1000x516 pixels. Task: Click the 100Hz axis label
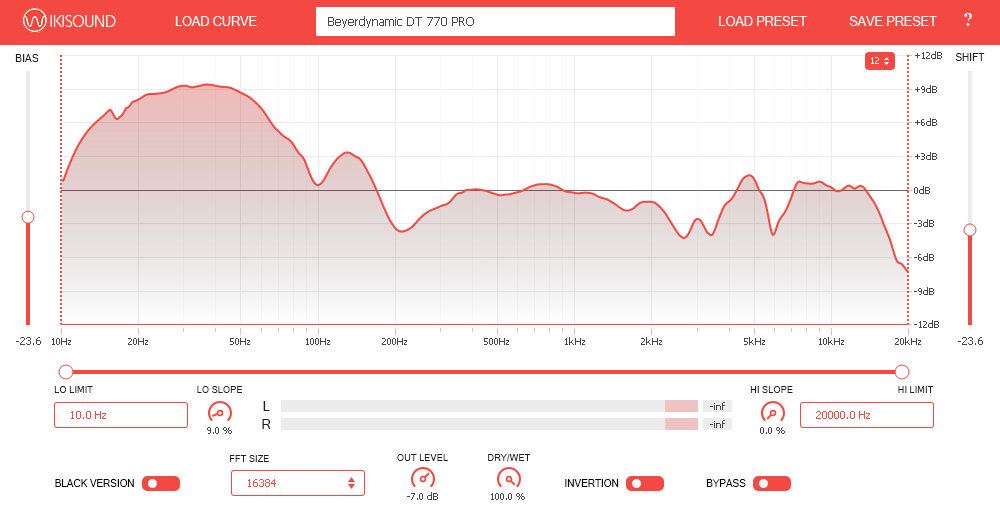click(x=318, y=342)
